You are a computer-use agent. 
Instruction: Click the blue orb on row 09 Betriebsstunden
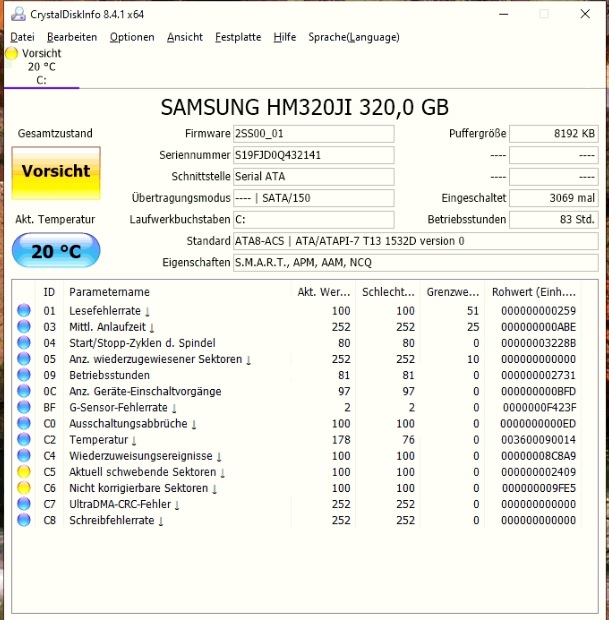[x=24, y=375]
